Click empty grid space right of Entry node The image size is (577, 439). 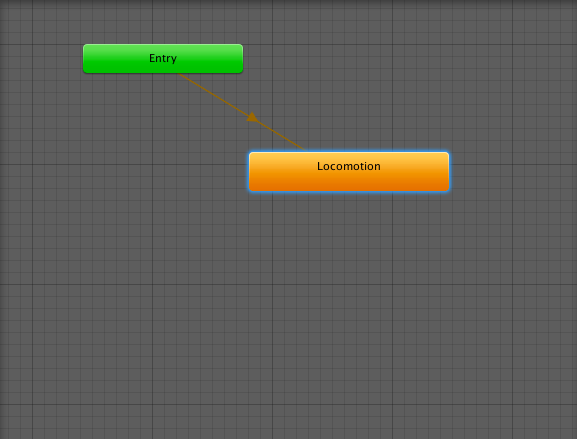(368, 59)
